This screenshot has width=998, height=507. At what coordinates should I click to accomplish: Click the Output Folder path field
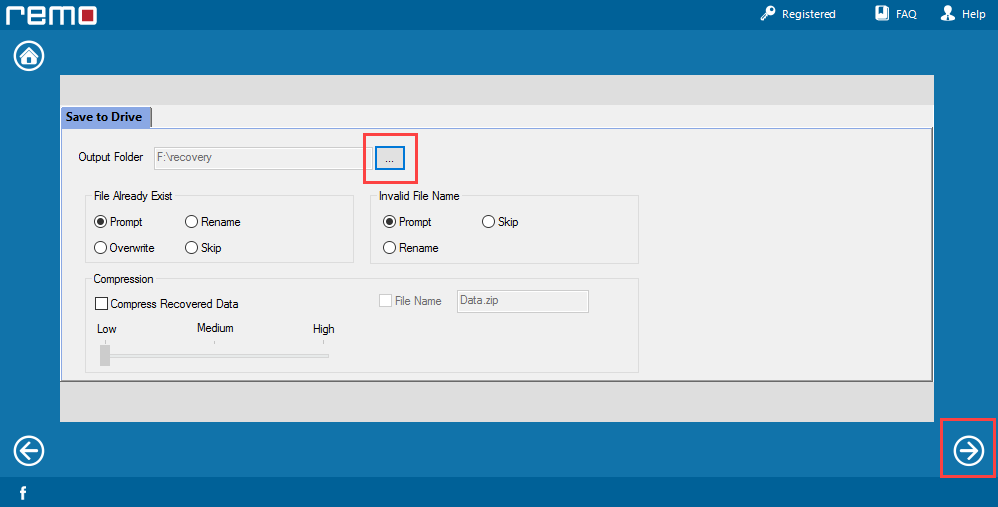tap(263, 158)
